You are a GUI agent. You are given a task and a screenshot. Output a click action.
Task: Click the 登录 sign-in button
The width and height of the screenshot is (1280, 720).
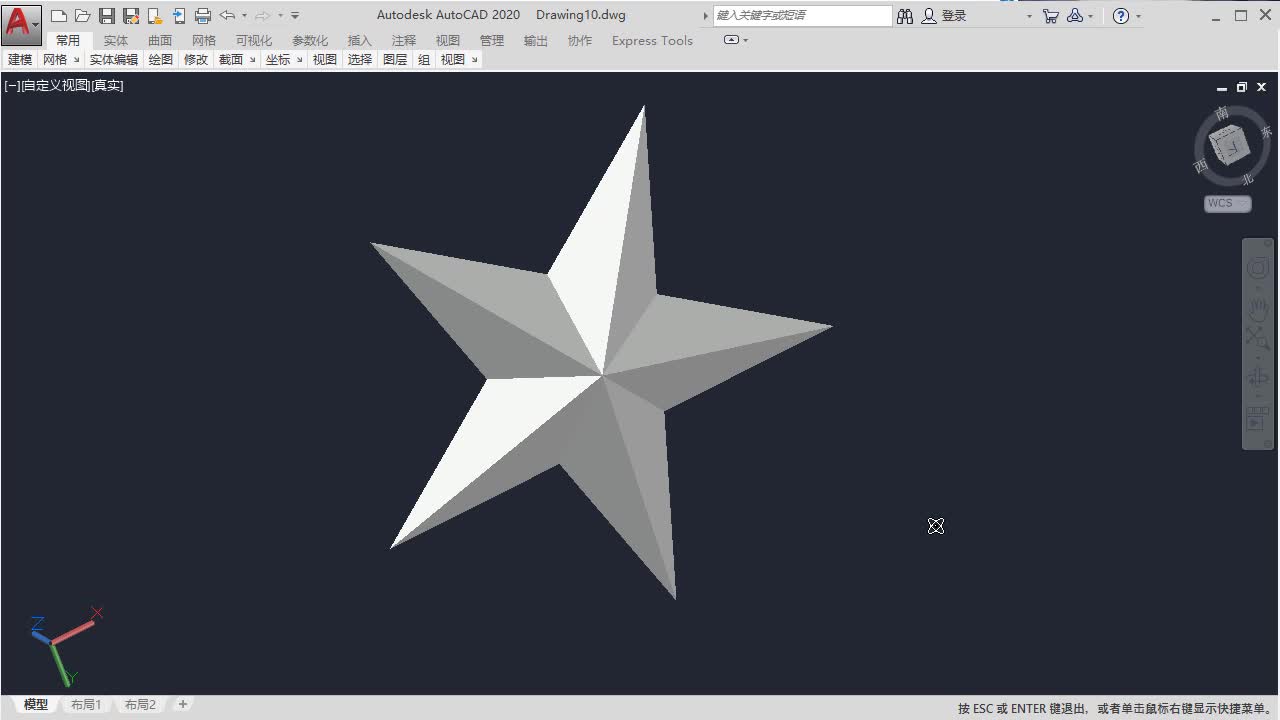945,16
